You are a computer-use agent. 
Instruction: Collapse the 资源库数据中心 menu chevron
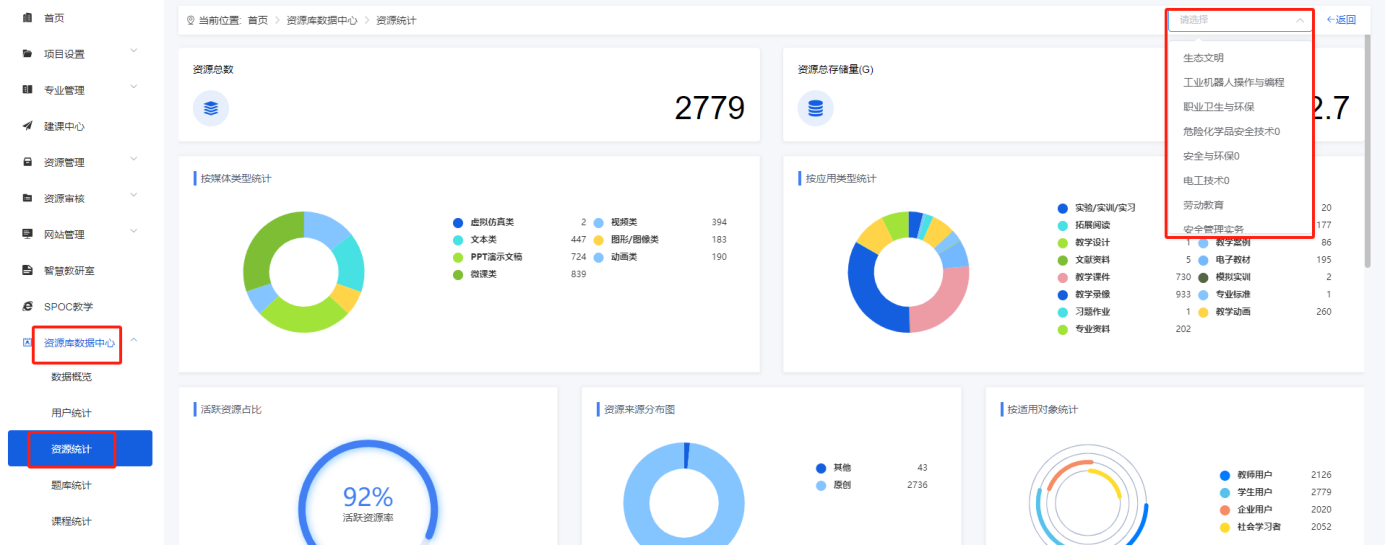coord(134,341)
